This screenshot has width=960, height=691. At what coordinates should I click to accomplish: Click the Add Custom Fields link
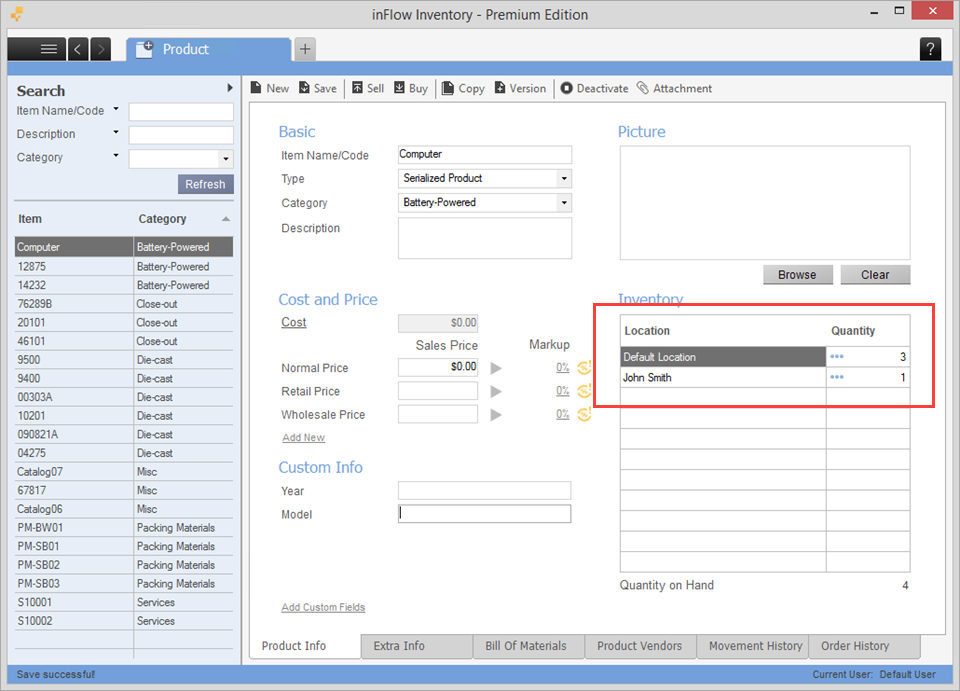pos(323,607)
